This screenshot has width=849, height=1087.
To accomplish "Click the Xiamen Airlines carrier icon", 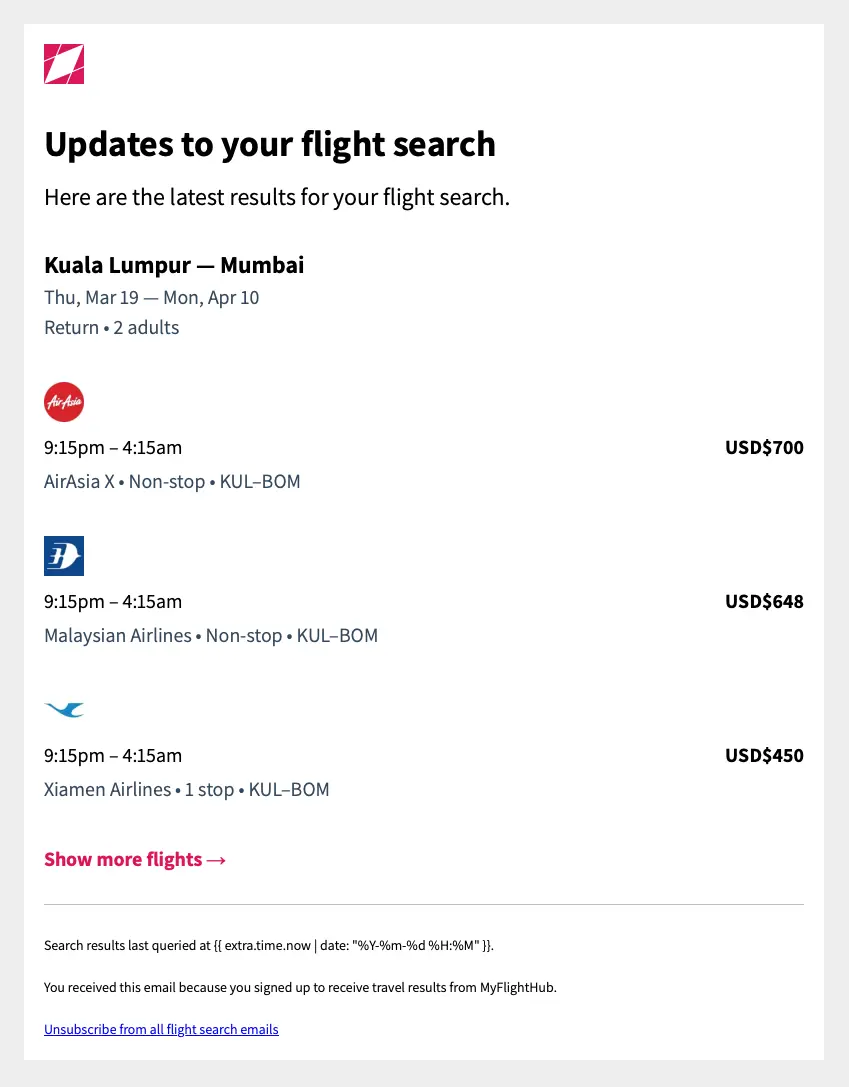I will 63,709.
